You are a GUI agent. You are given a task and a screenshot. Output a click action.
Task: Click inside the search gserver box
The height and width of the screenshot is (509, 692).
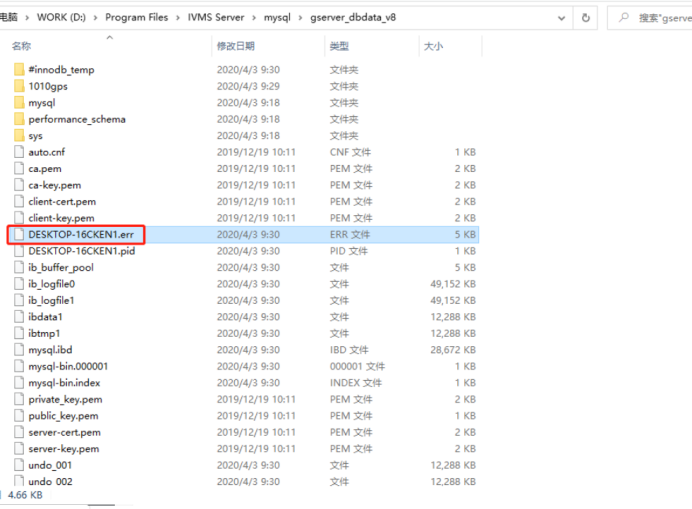(662, 17)
